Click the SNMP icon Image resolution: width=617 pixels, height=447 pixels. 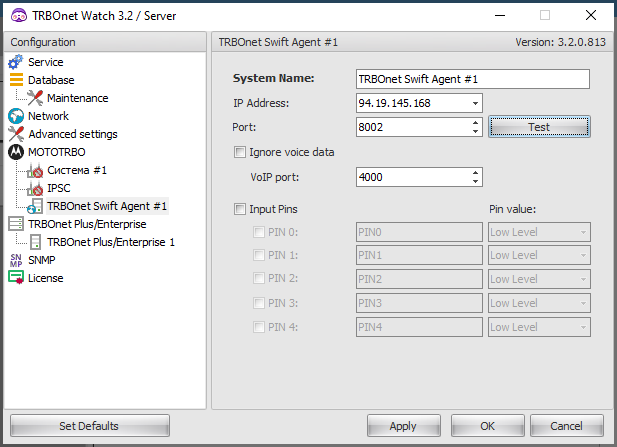(16, 260)
